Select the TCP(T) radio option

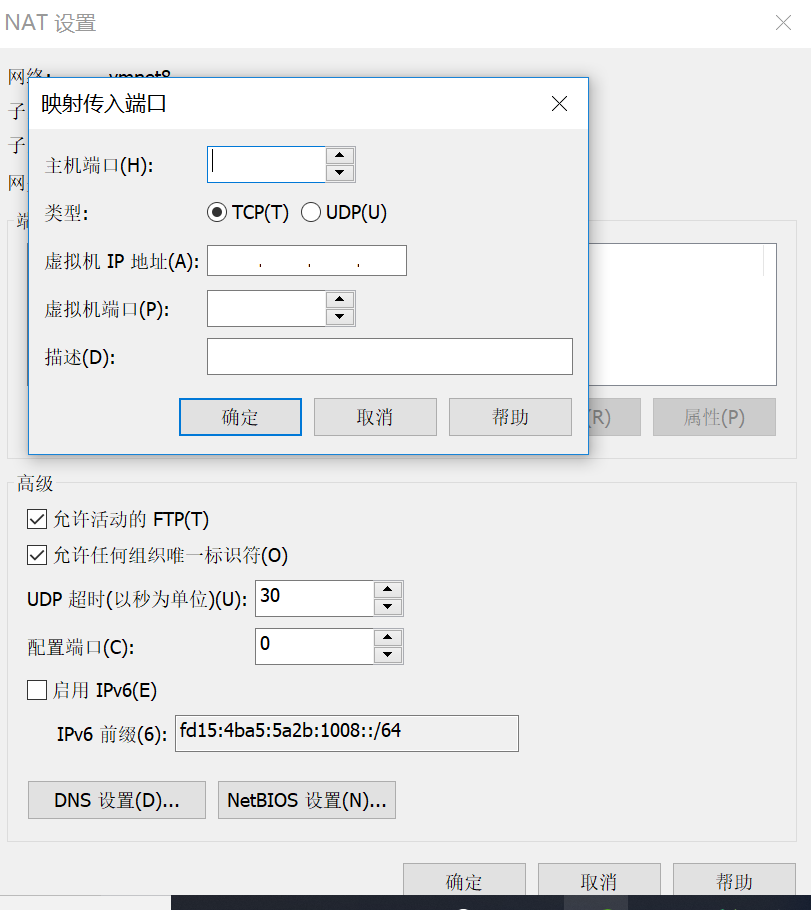click(217, 212)
